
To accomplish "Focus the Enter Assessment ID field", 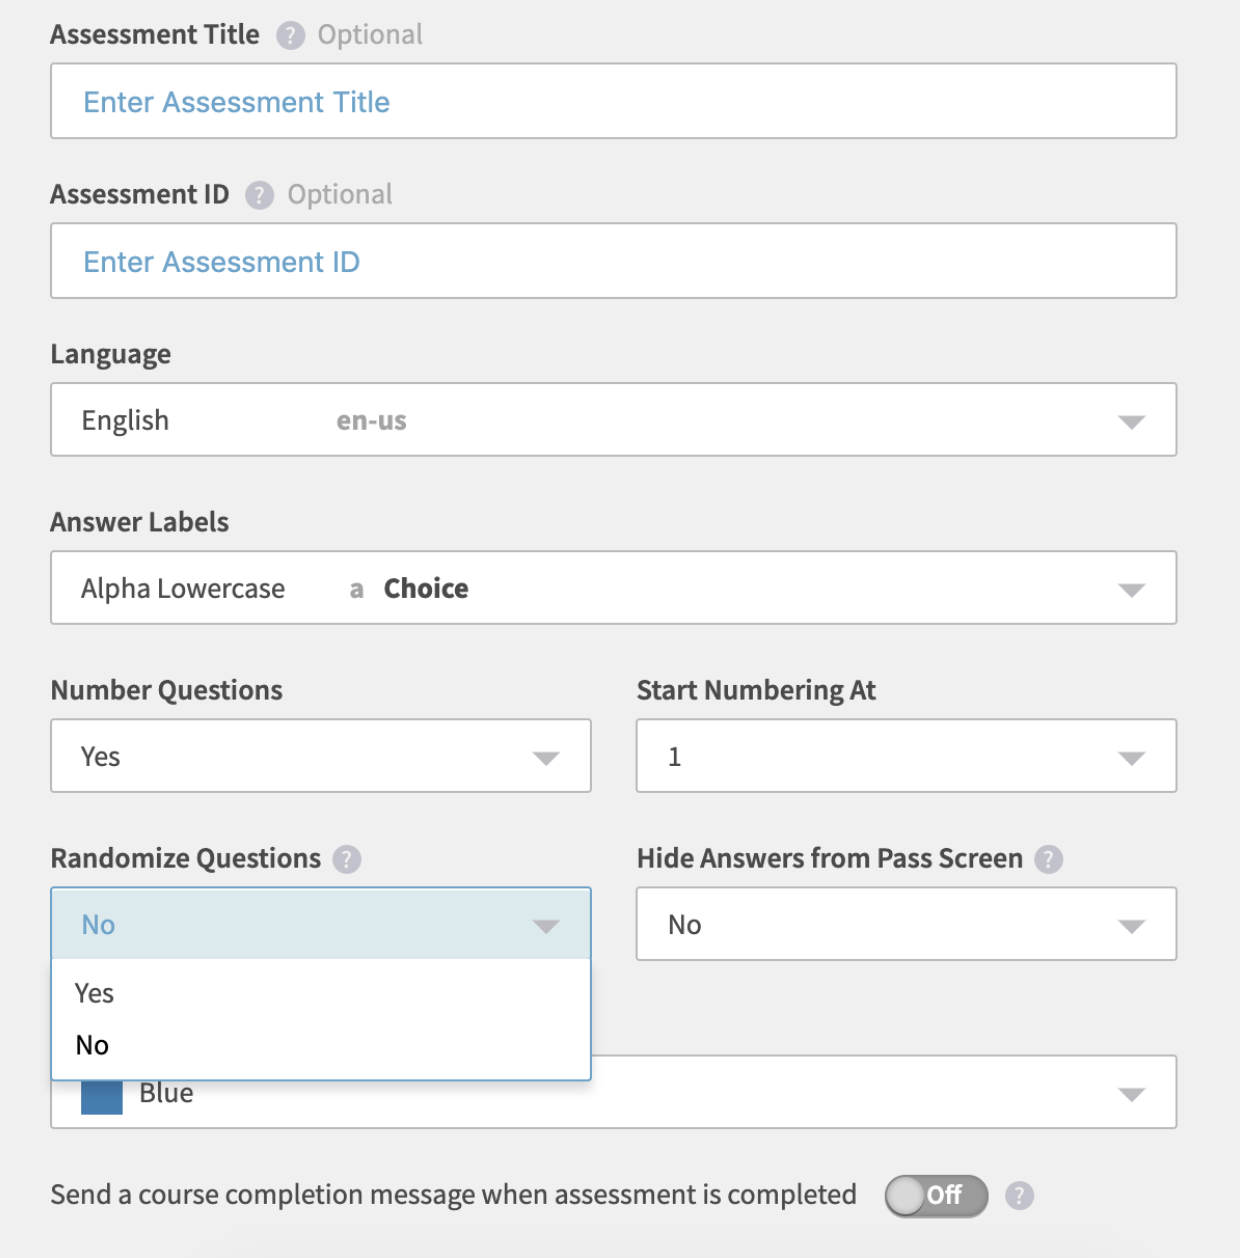I will (x=613, y=261).
